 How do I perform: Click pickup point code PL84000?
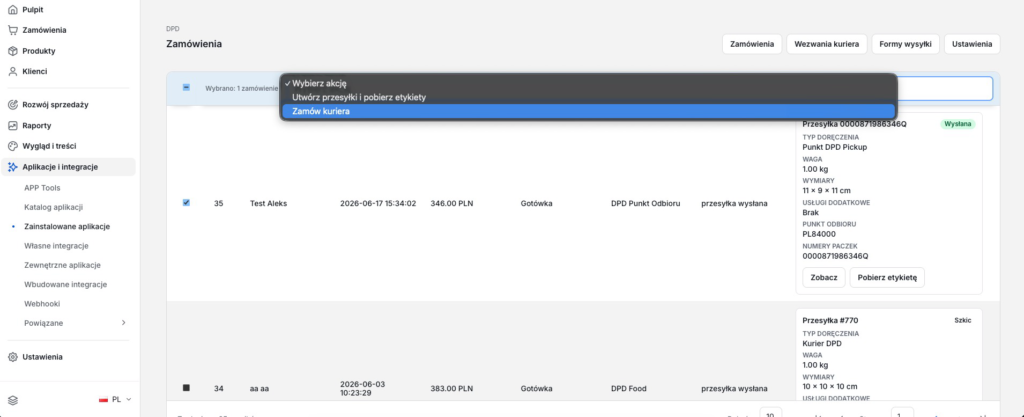819,234
